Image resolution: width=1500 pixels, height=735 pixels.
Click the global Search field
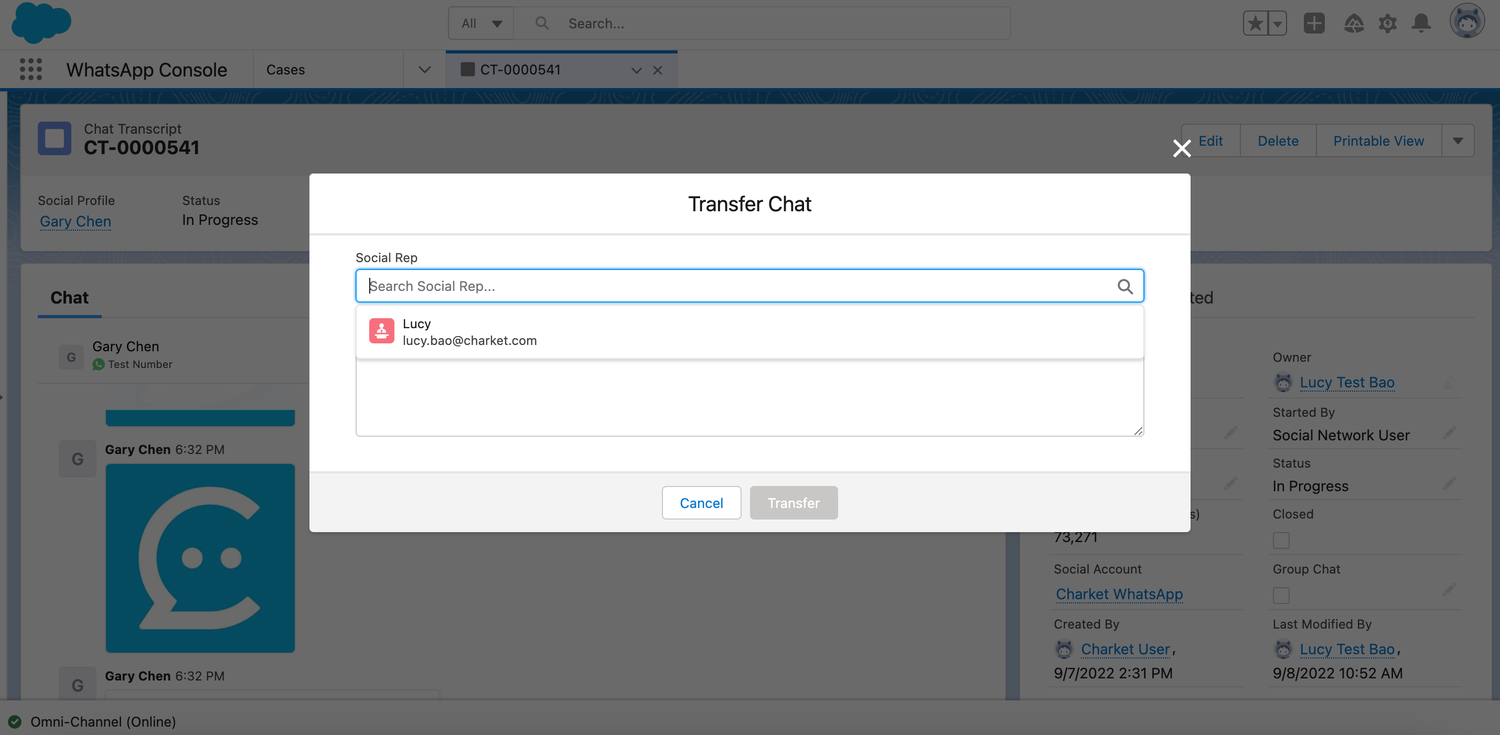pos(762,23)
